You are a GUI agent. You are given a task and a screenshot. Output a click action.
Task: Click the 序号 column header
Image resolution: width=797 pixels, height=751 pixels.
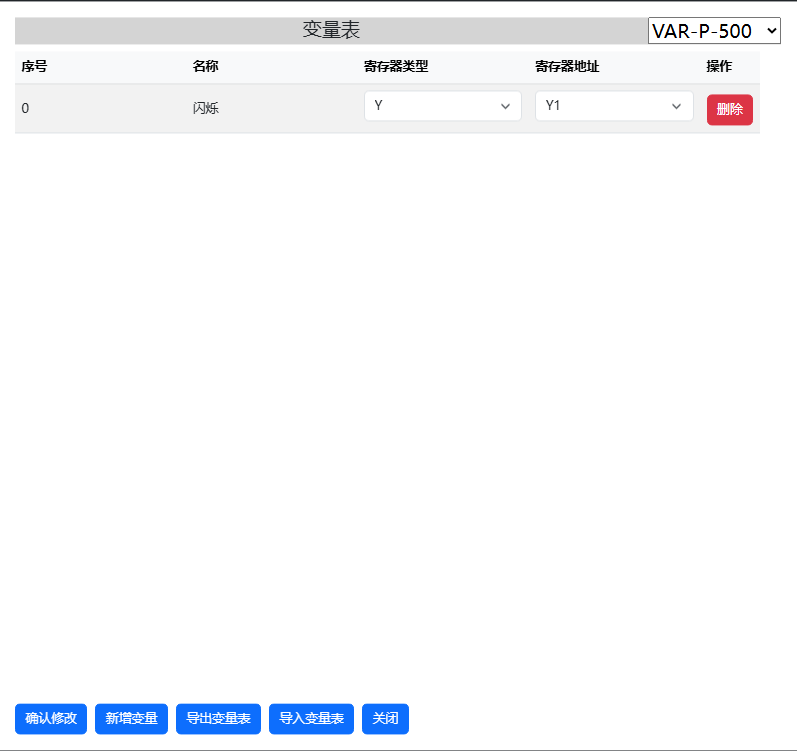[x=34, y=67]
